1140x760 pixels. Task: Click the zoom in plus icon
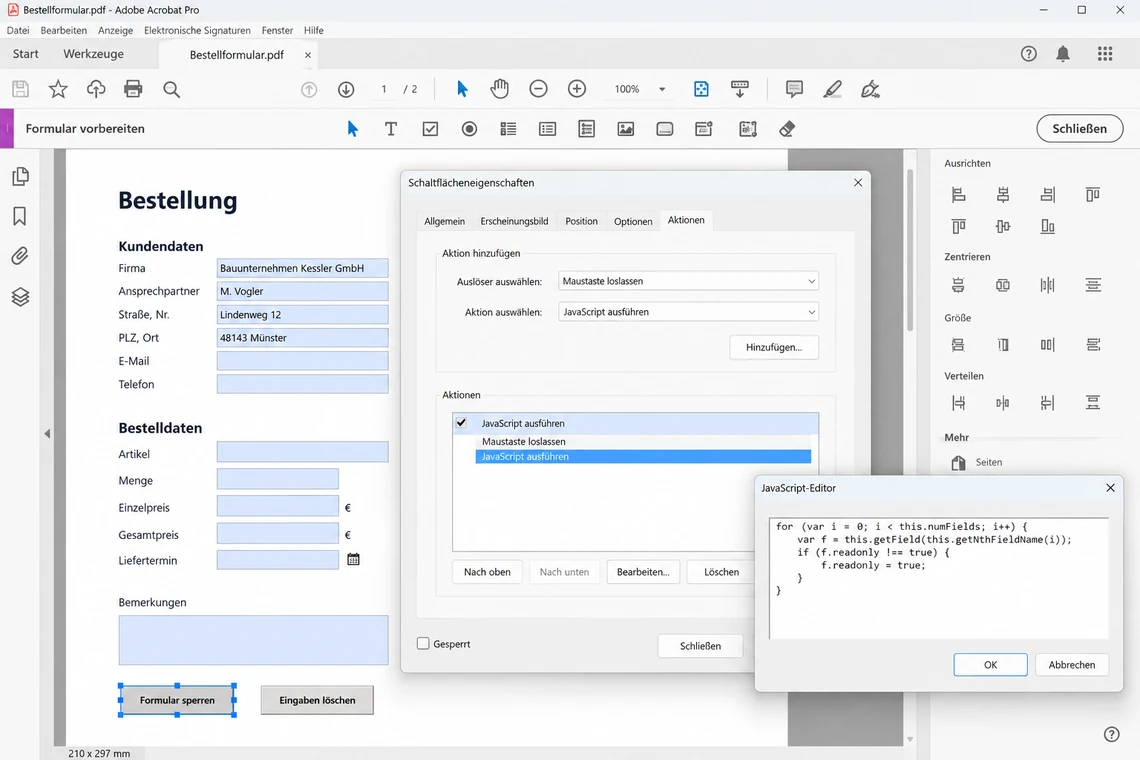tap(577, 89)
